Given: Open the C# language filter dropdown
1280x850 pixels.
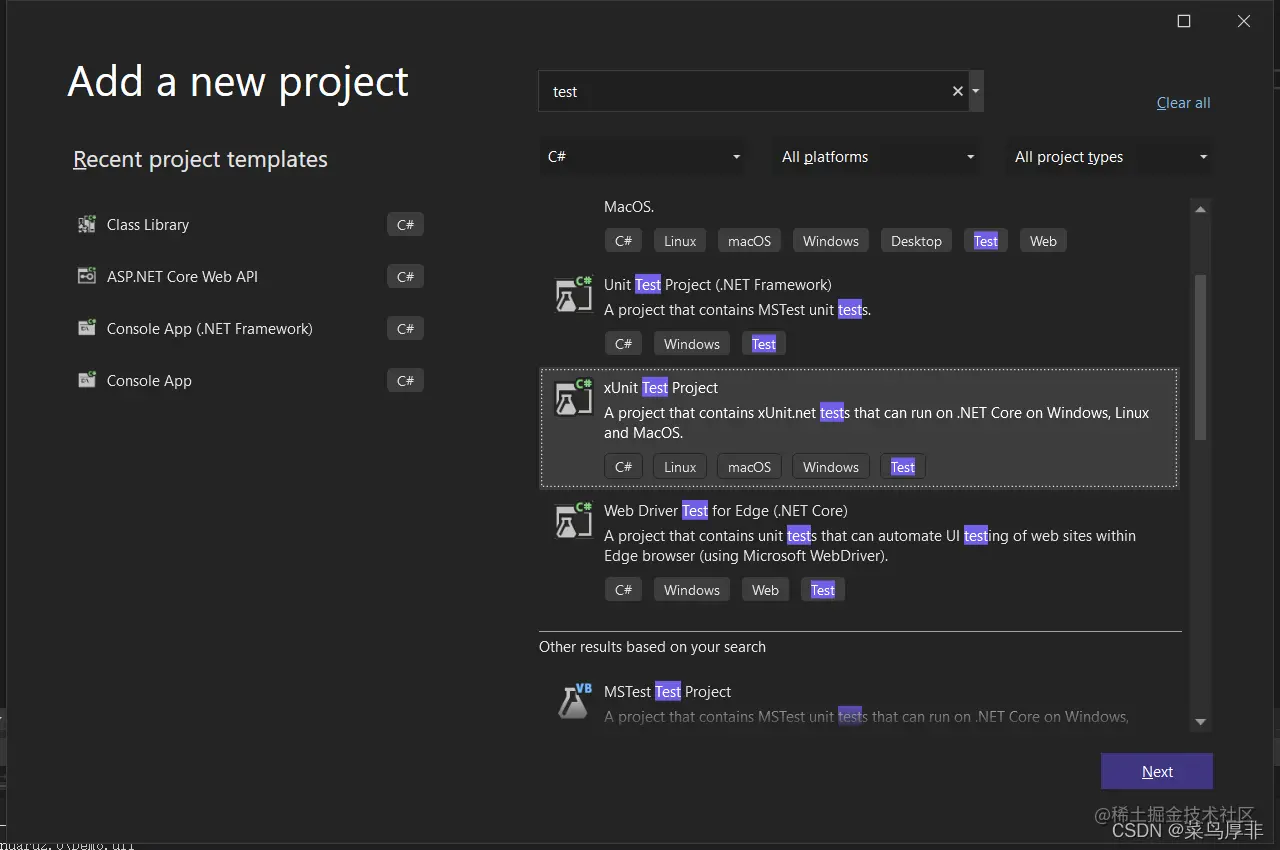Looking at the screenshot, I should tap(643, 157).
